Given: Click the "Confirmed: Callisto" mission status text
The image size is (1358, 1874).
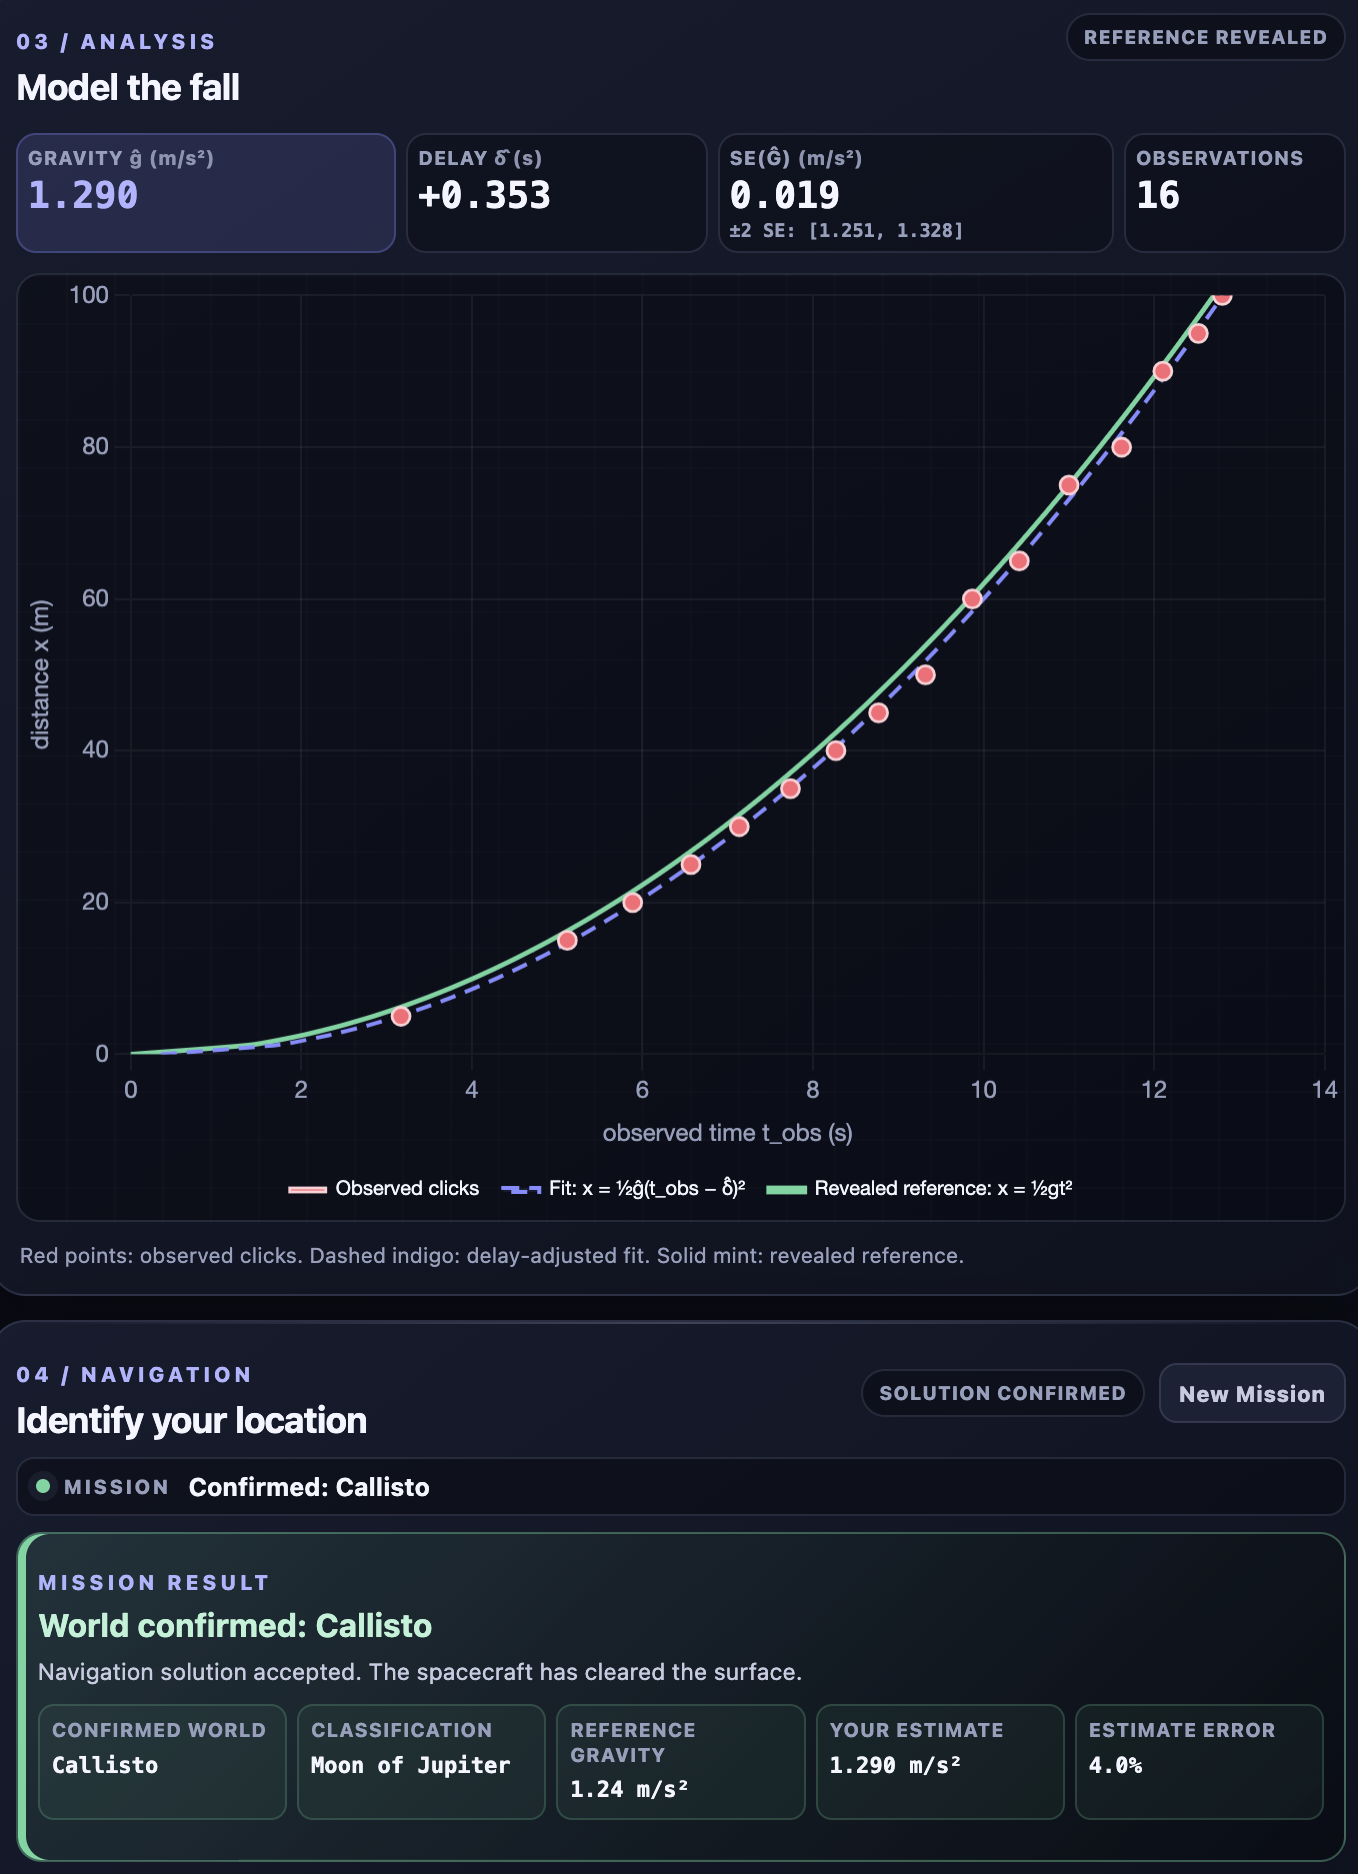Looking at the screenshot, I should click(309, 1487).
